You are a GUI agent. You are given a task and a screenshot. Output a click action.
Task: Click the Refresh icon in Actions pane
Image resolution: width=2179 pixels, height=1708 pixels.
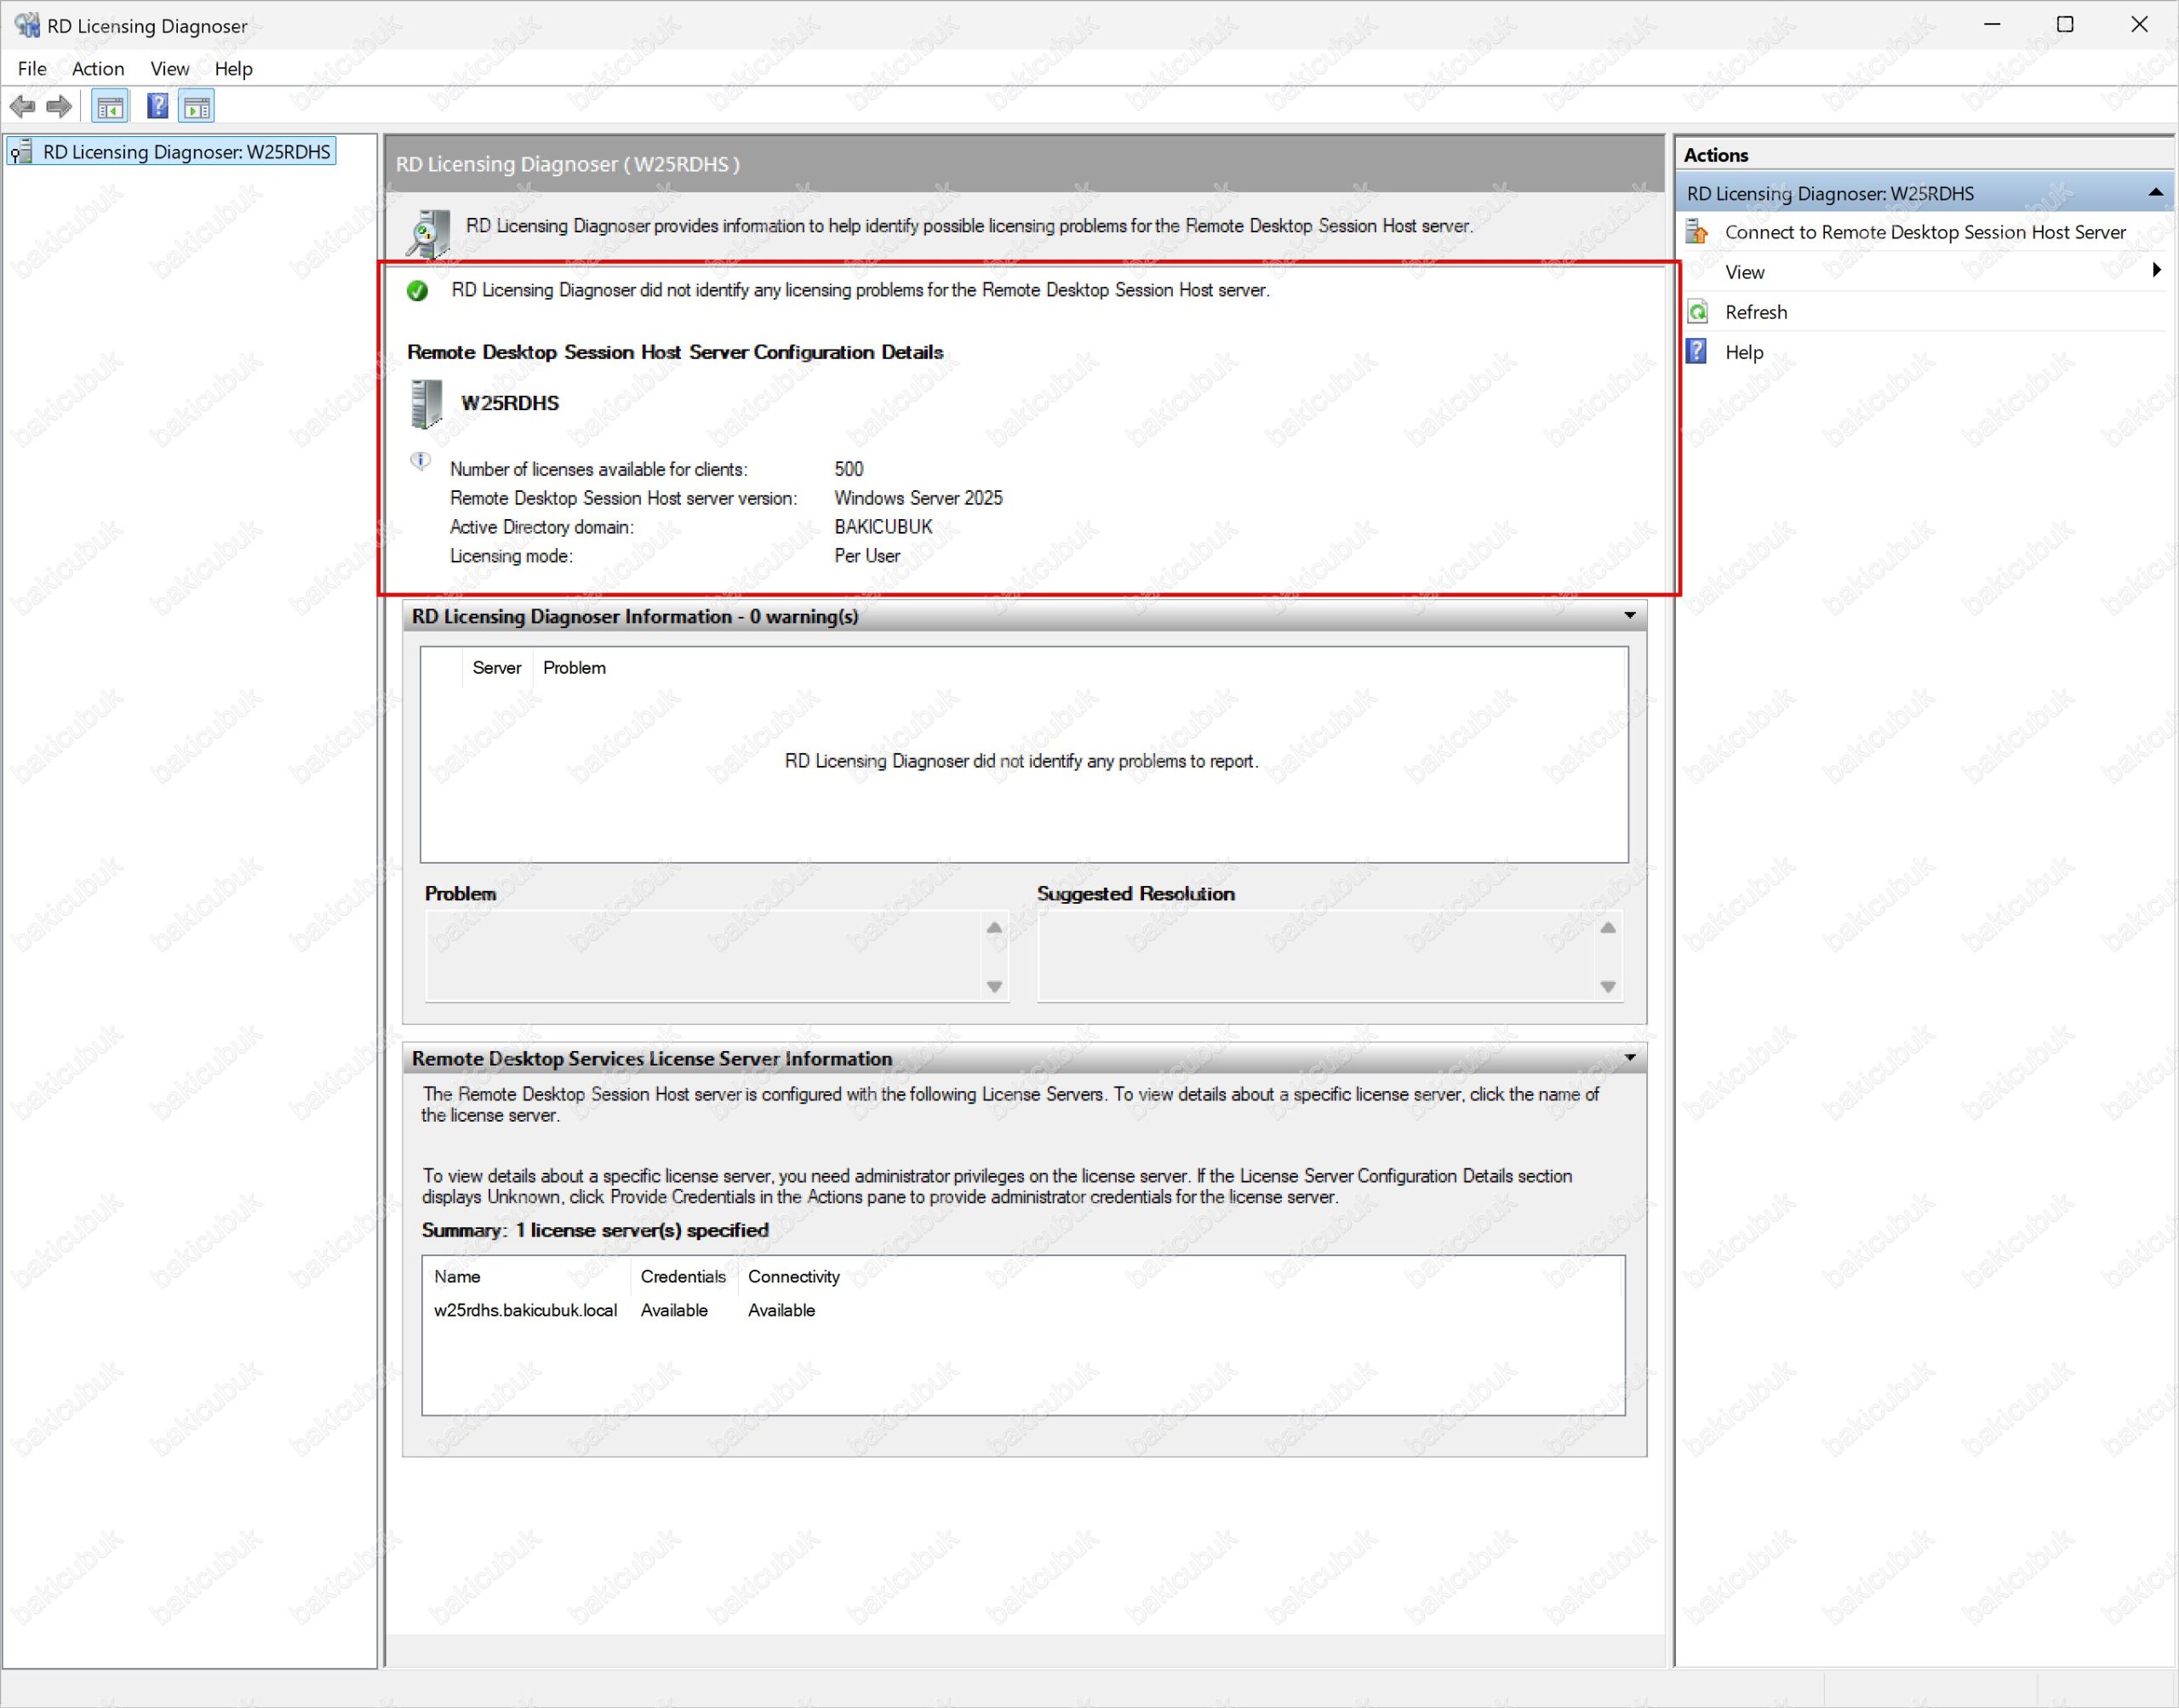pos(1698,312)
